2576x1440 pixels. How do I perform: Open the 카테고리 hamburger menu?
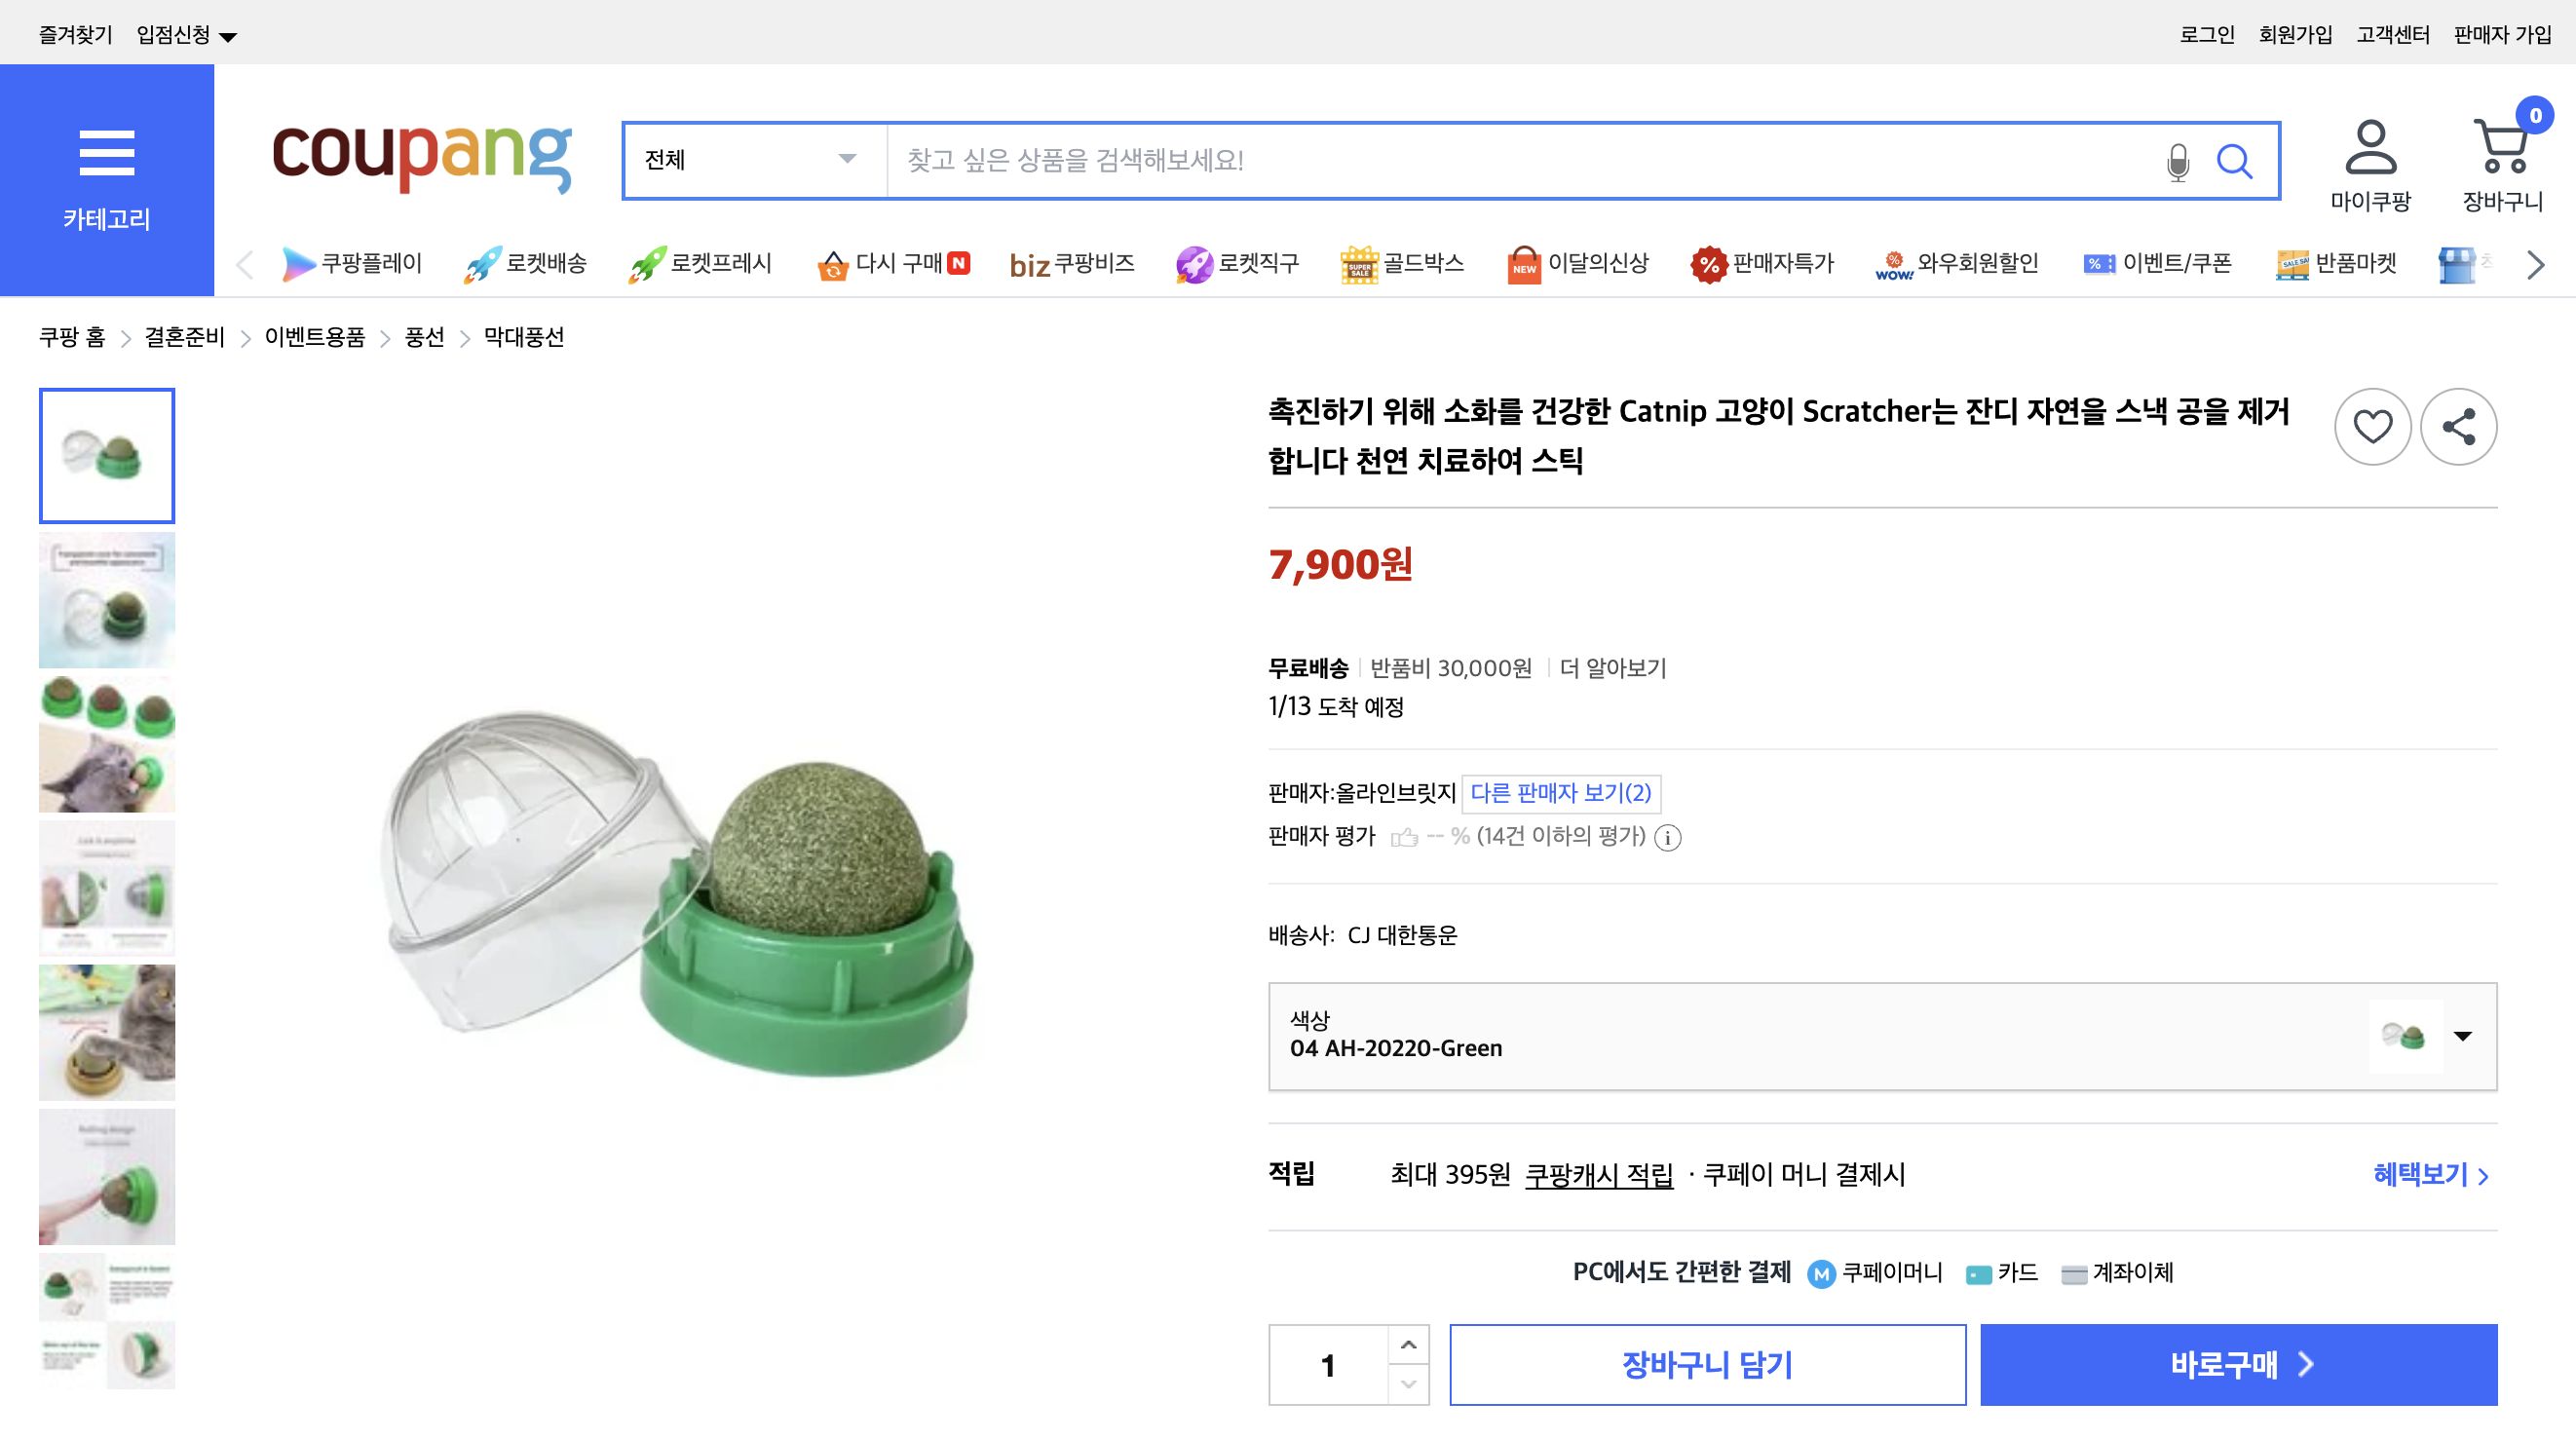106,152
